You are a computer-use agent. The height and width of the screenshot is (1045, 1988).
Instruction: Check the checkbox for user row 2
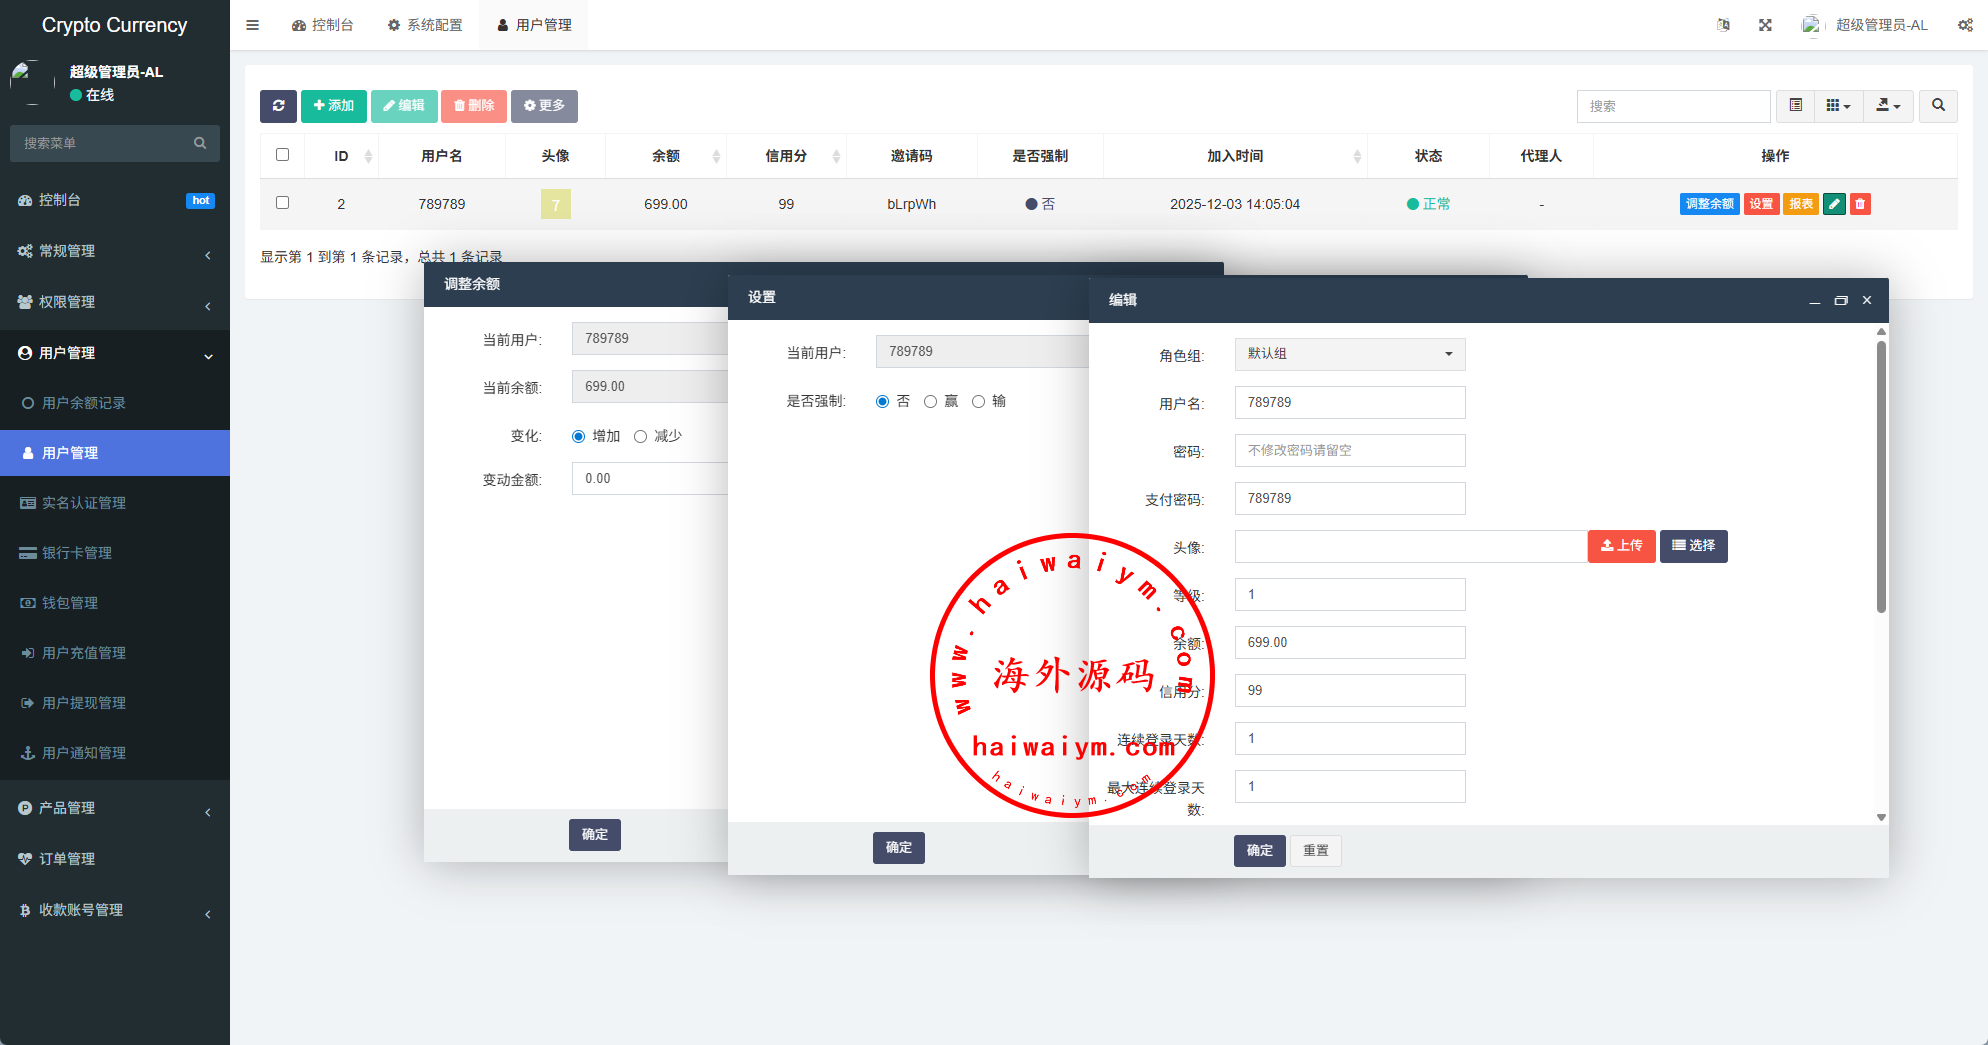click(282, 203)
